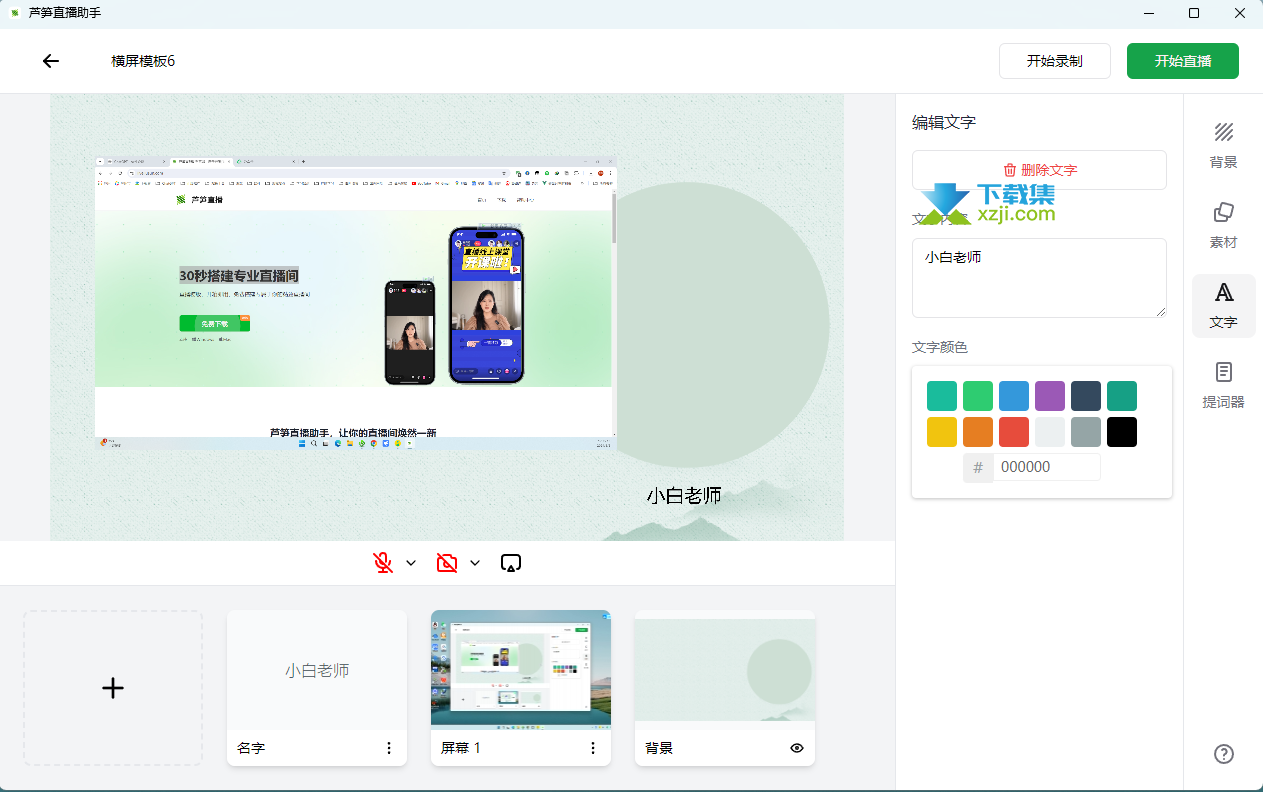Viewport: 1263px width, 792px height.
Task: Click the screen share icon
Action: pos(511,563)
